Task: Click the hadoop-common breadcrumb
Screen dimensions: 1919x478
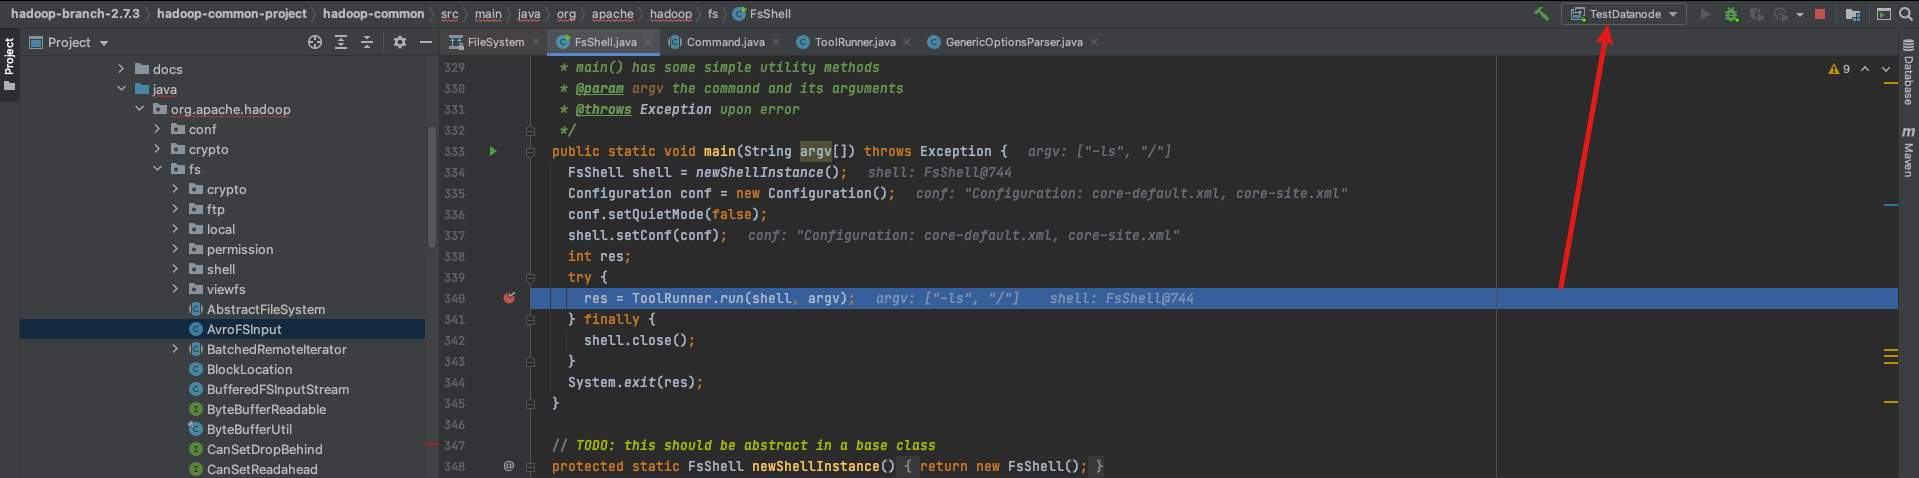Action: [373, 14]
